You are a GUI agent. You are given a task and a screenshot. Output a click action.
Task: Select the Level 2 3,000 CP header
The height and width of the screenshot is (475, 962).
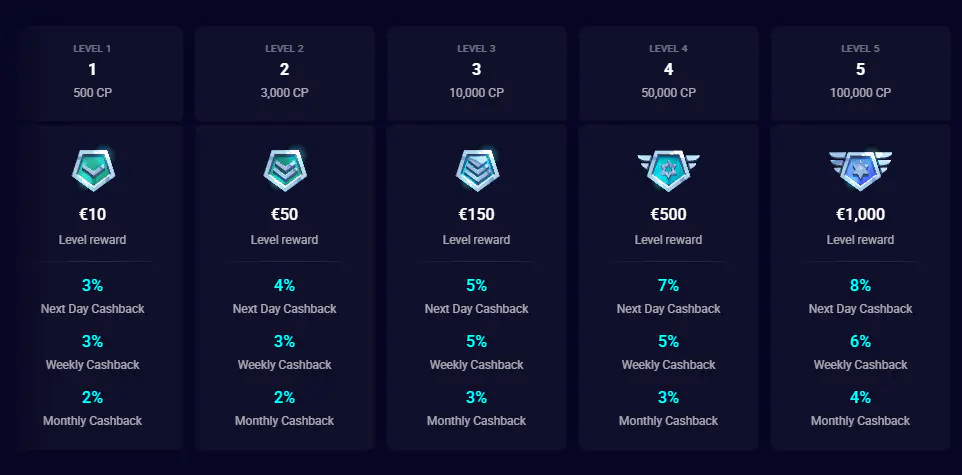click(x=285, y=70)
